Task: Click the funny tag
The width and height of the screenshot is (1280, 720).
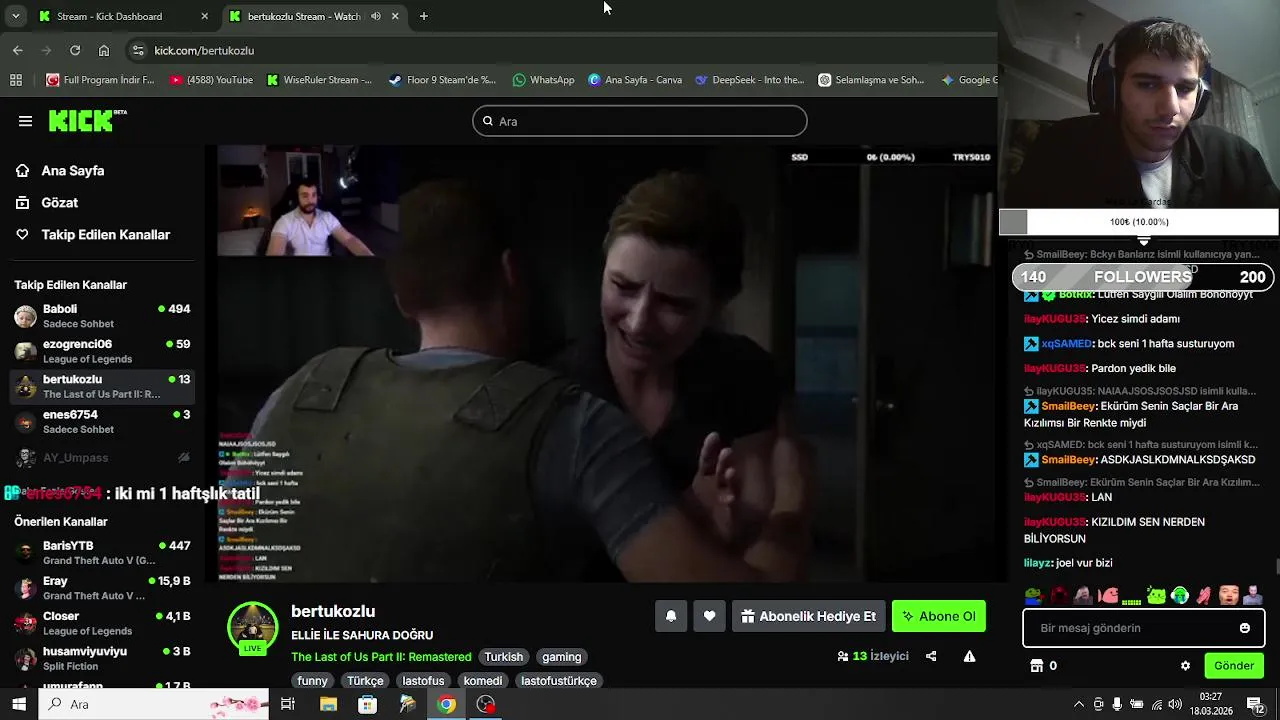Action: 312,681
